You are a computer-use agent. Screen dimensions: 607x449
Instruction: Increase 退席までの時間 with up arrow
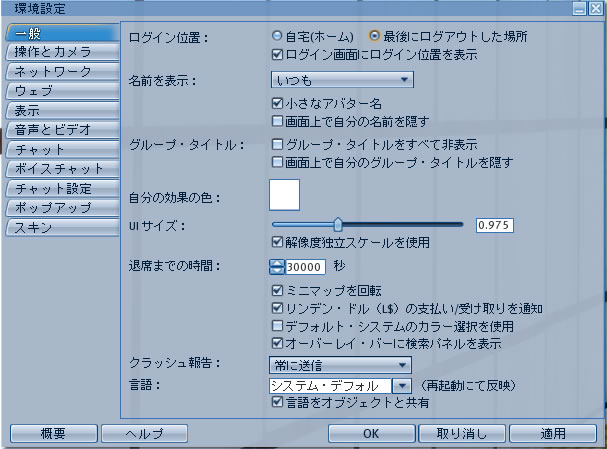(x=277, y=263)
